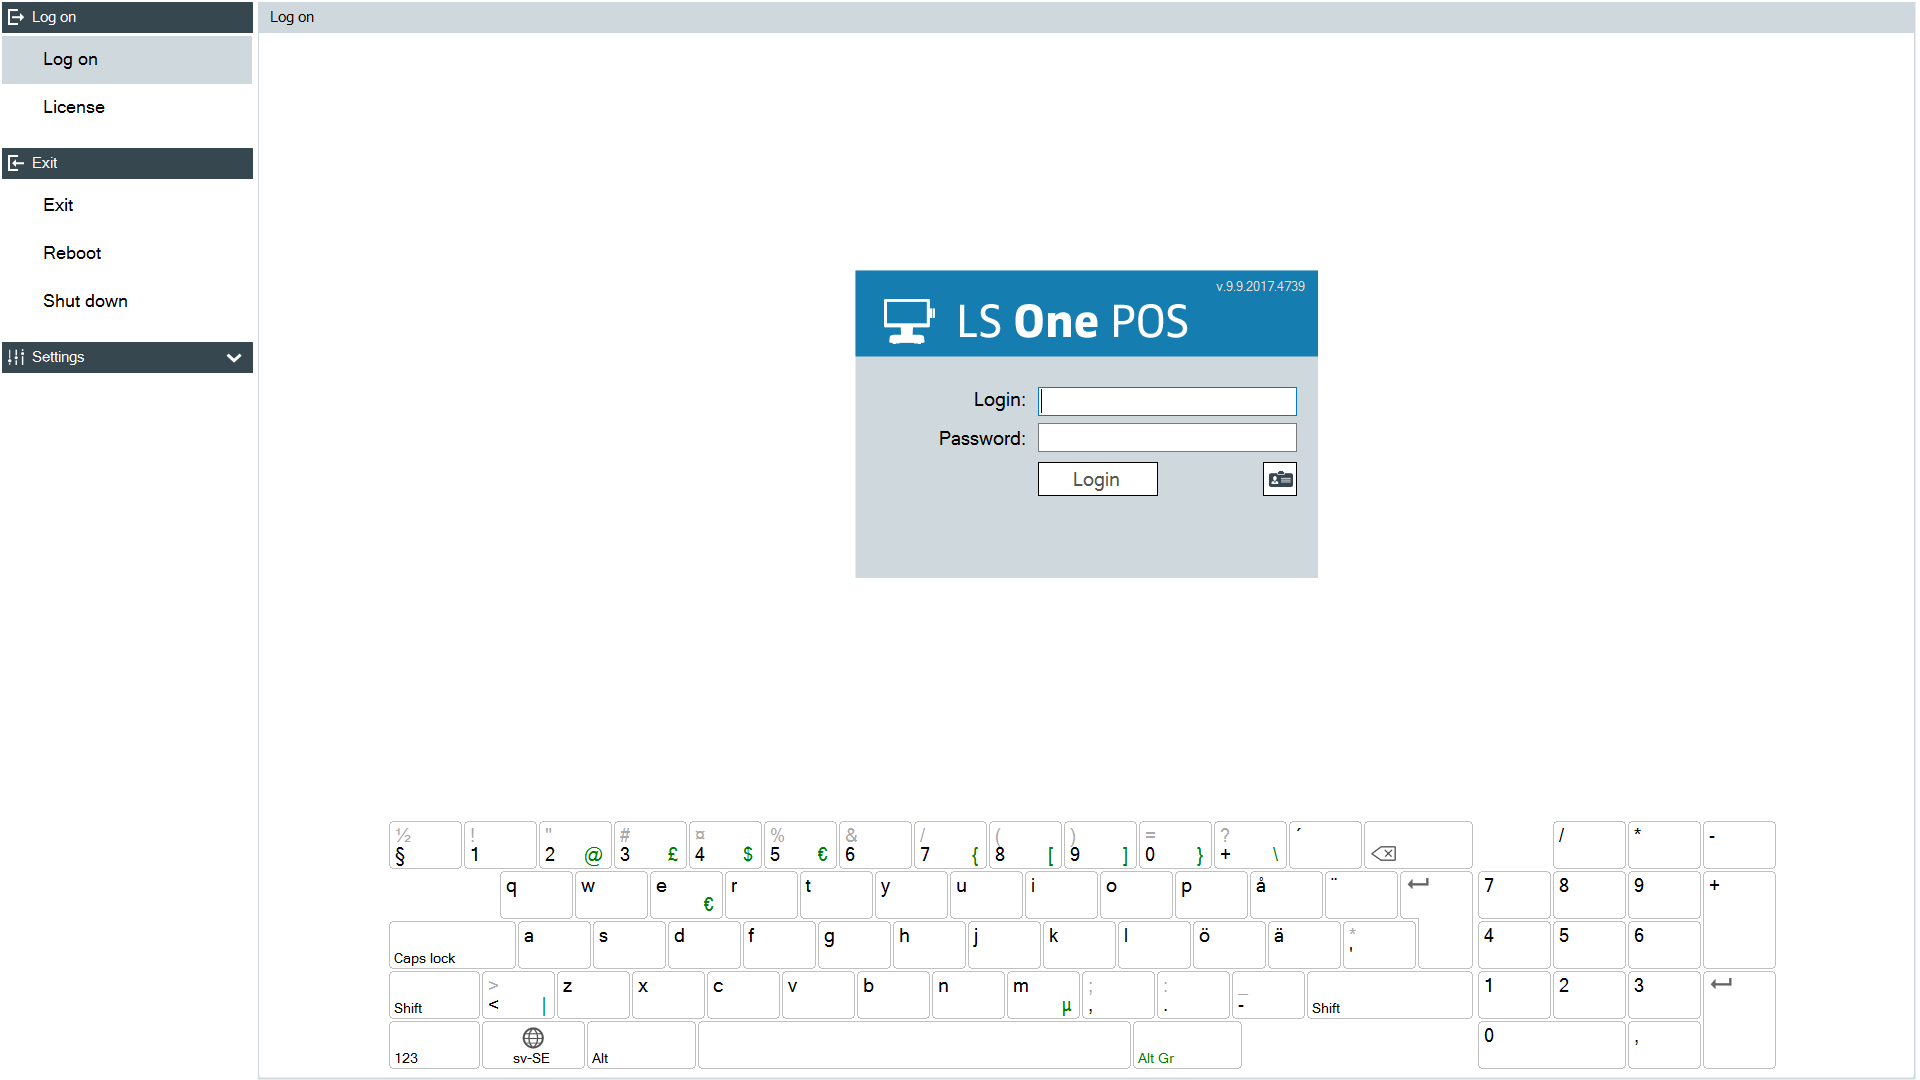1920x1080 pixels.
Task: Click the Settings sliders icon
Action: (x=16, y=357)
